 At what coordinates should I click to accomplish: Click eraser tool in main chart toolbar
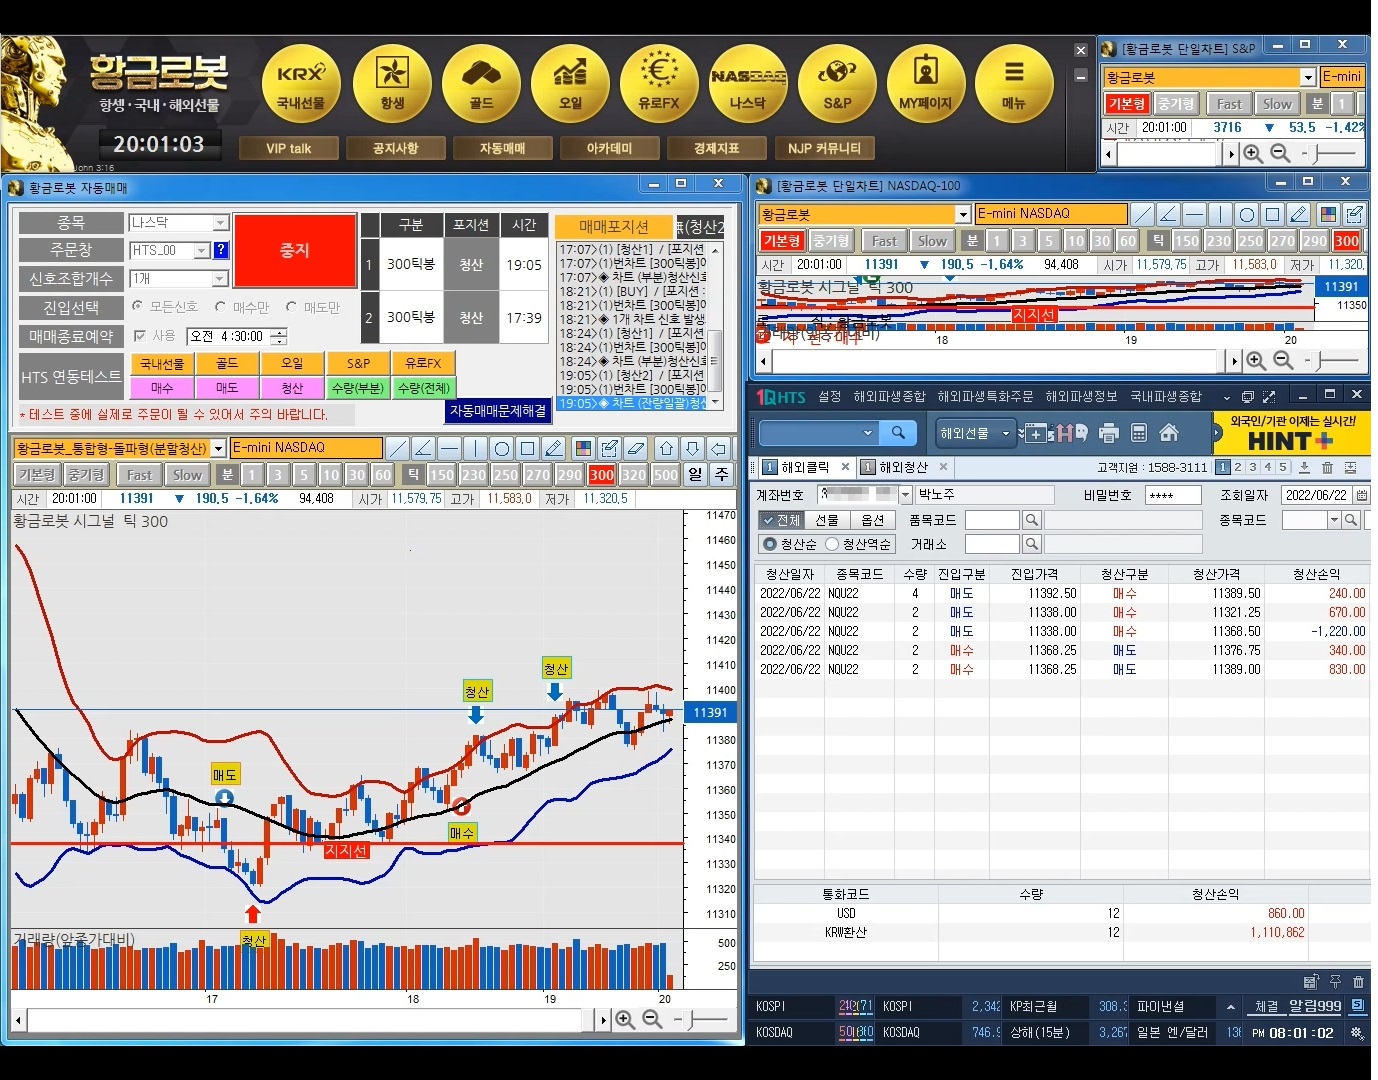pyautogui.click(x=635, y=448)
